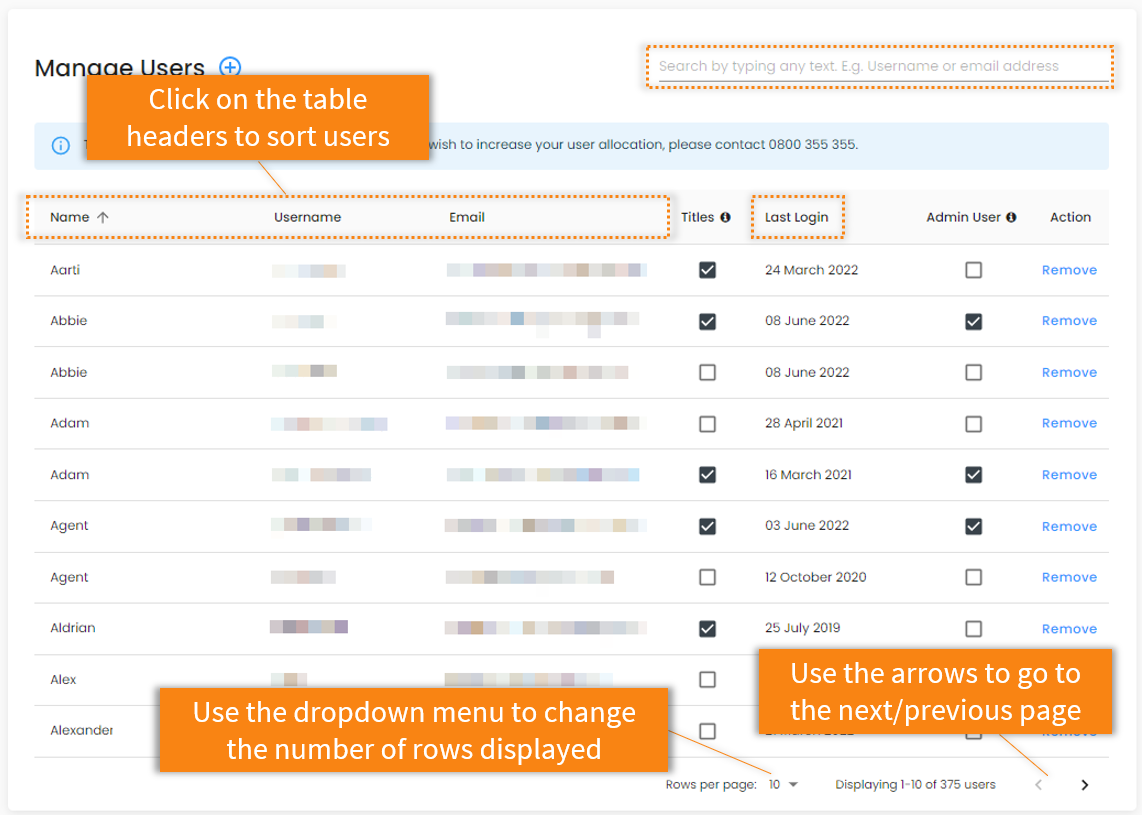This screenshot has height=815, width=1143.
Task: Click the name Aldrian in the table
Action: 73,628
